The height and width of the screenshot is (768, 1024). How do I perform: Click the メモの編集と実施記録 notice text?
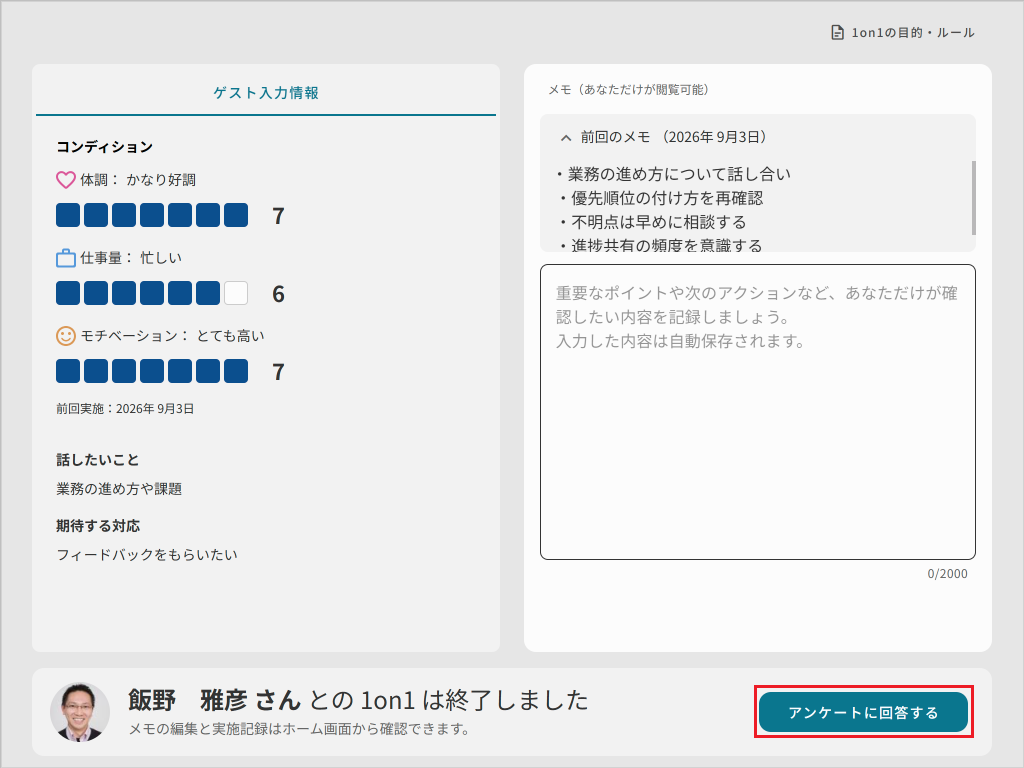tap(299, 729)
